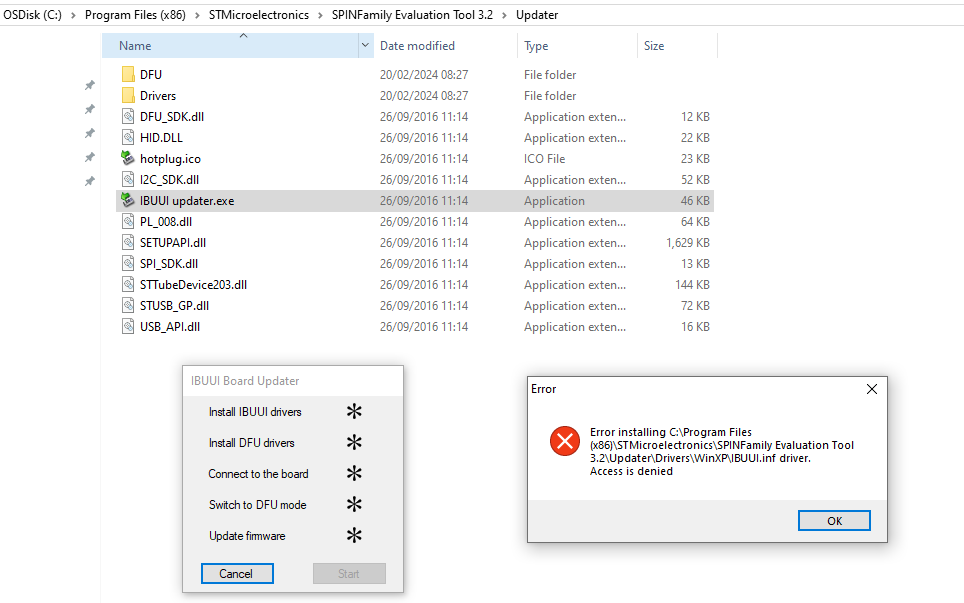This screenshot has width=964, height=603.
Task: Click the Drivers folder icon
Action: point(128,95)
